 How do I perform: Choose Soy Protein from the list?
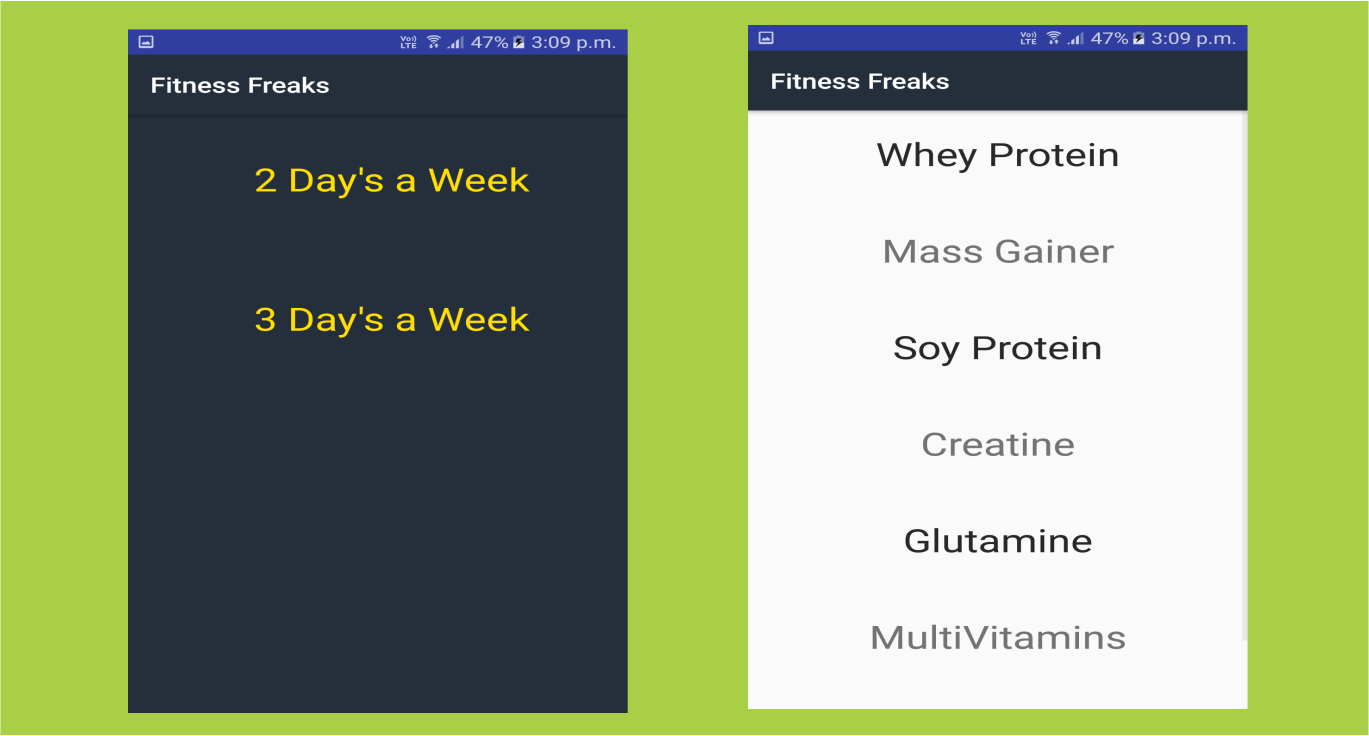point(998,348)
